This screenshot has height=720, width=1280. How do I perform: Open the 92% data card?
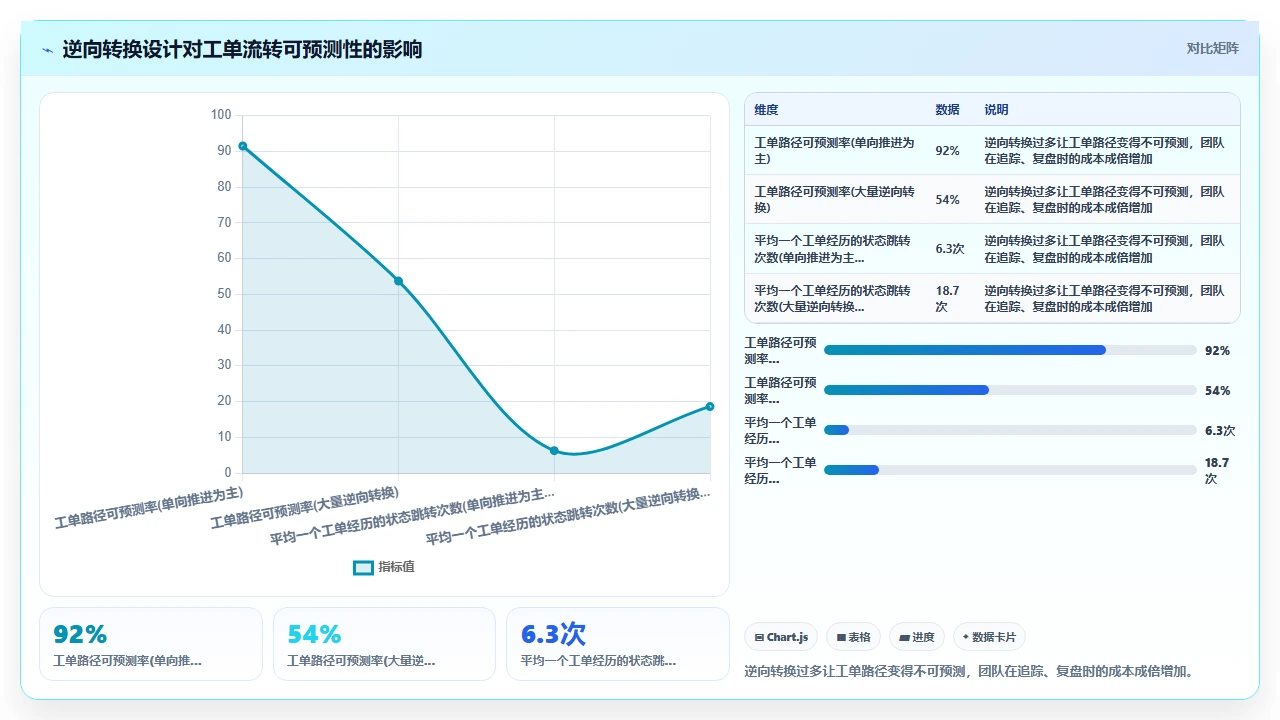point(151,644)
